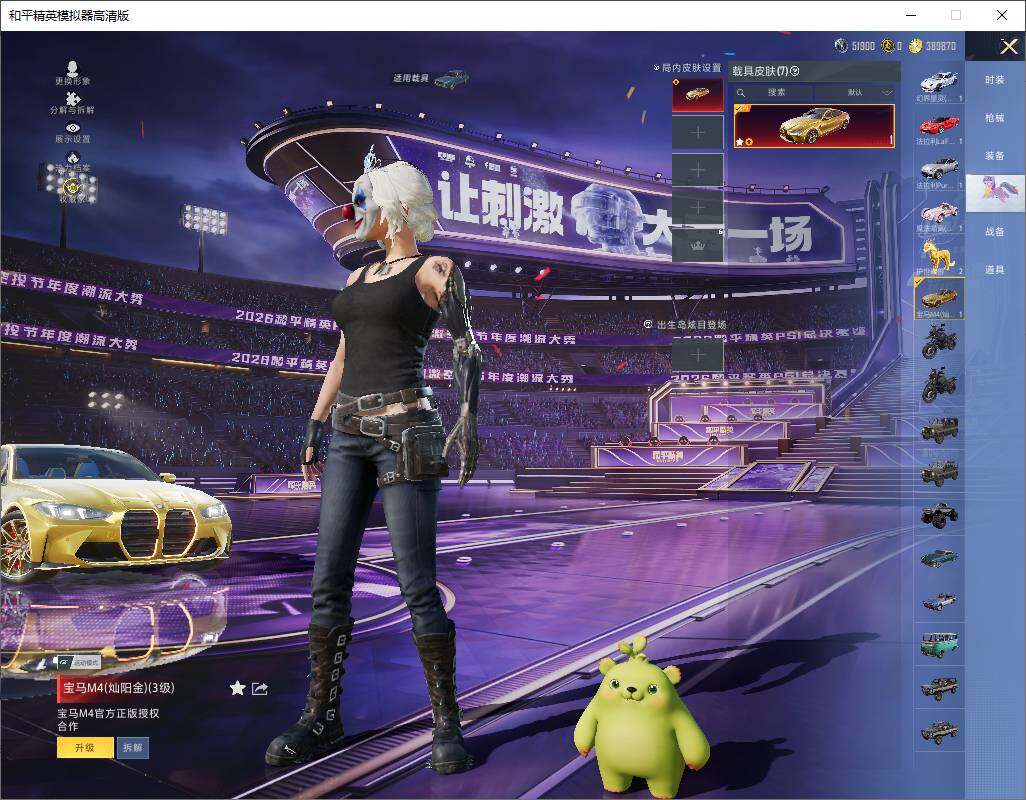Open 更换形象 character change icon
This screenshot has height=800, width=1026.
point(73,69)
